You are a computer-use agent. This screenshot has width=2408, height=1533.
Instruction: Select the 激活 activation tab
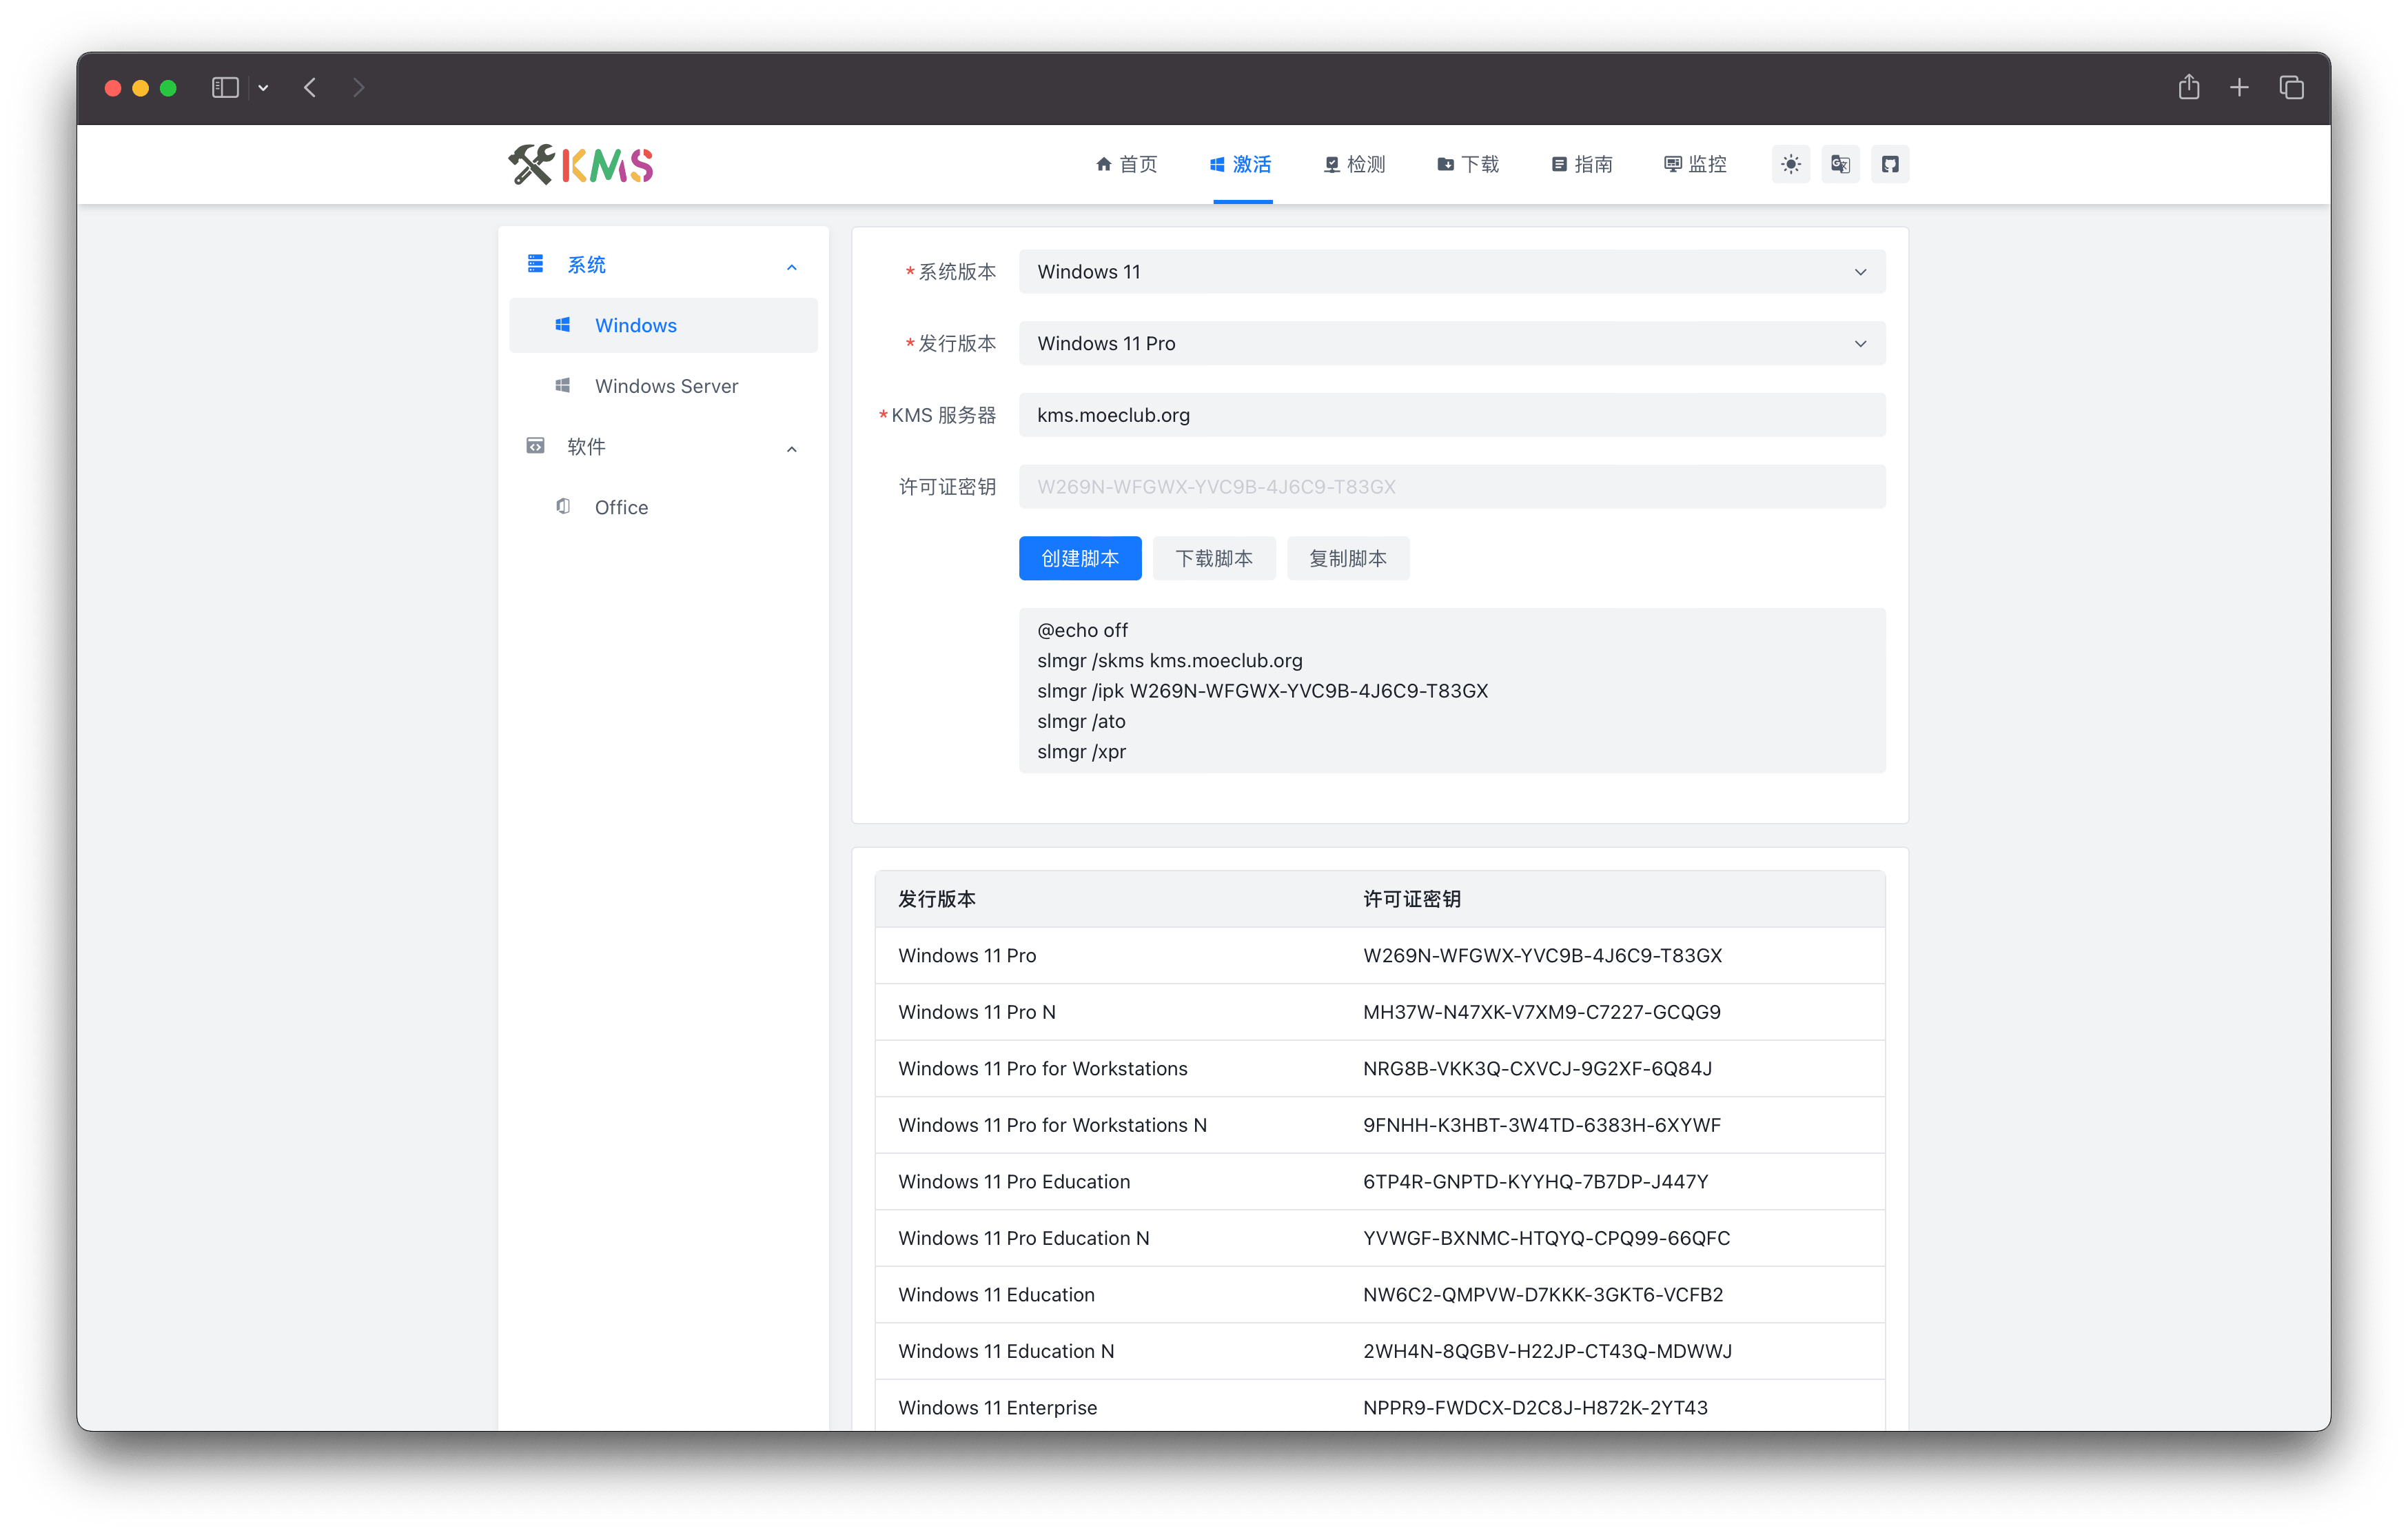click(1241, 164)
